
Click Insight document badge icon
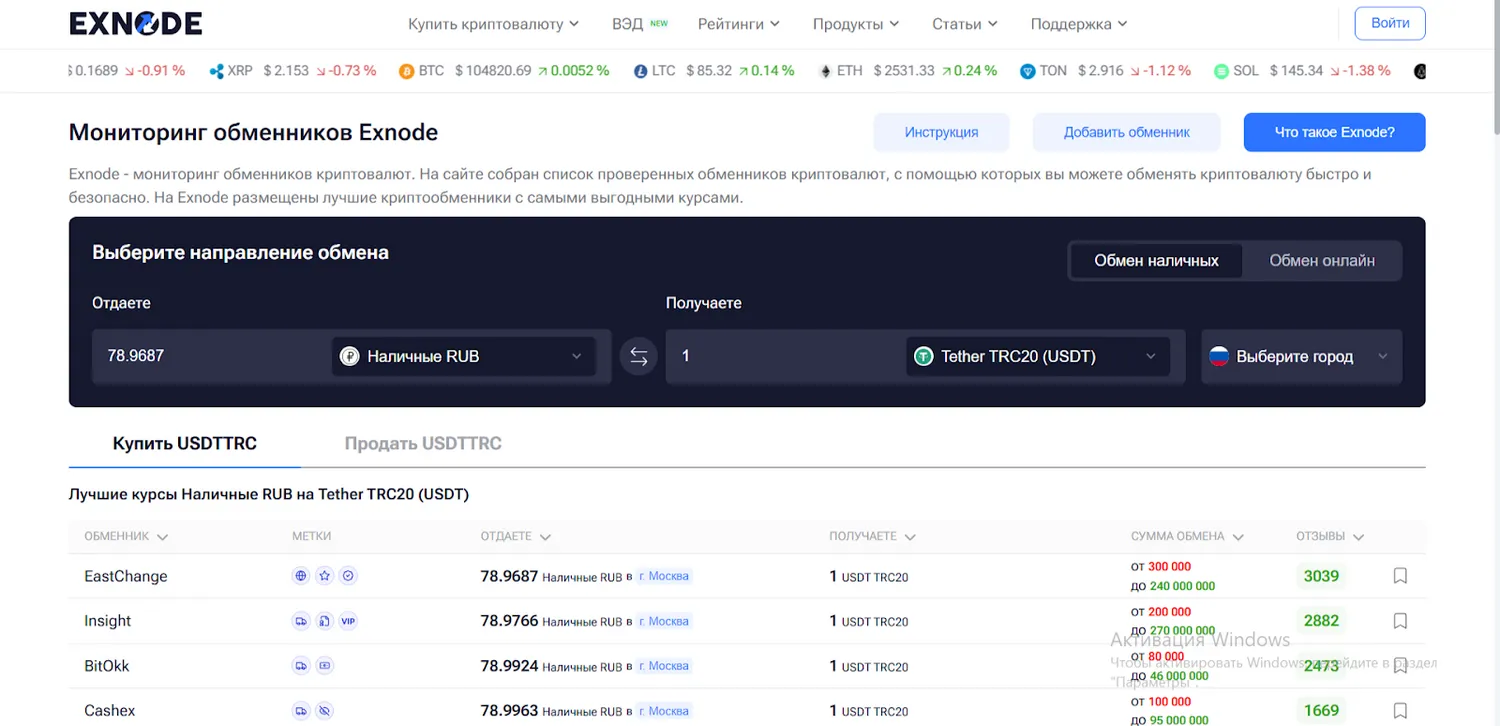[324, 621]
